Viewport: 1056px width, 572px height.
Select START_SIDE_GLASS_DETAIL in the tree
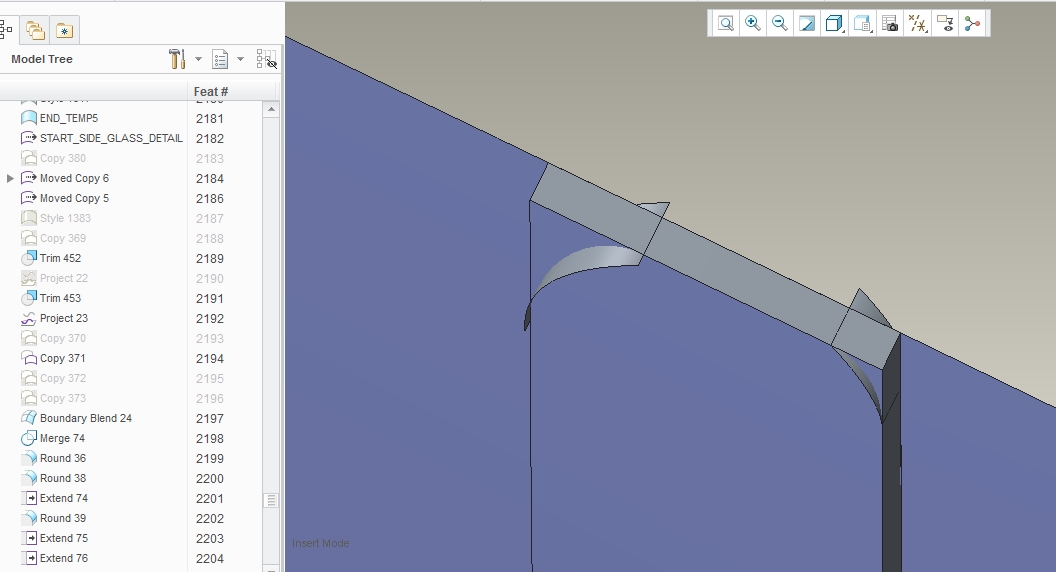[111, 138]
